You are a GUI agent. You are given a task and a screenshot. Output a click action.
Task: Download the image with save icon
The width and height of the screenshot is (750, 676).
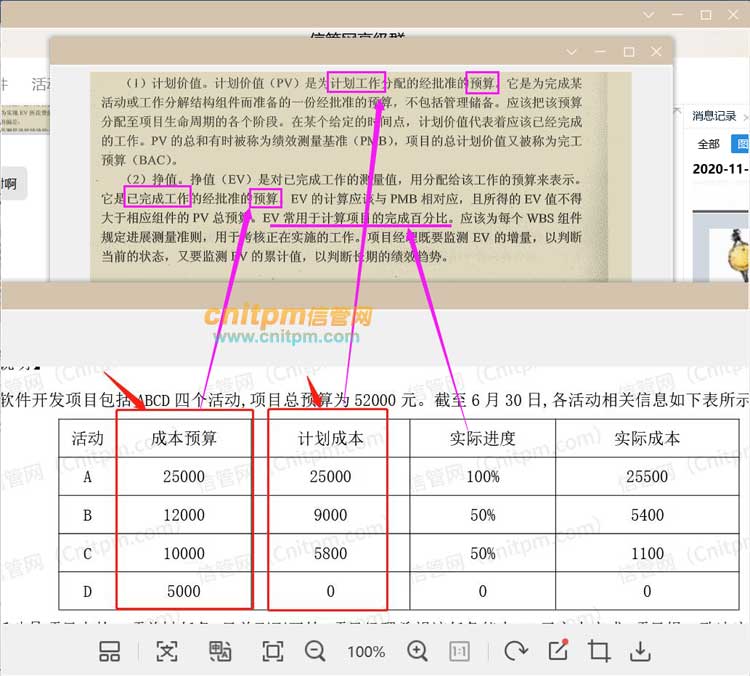point(640,651)
